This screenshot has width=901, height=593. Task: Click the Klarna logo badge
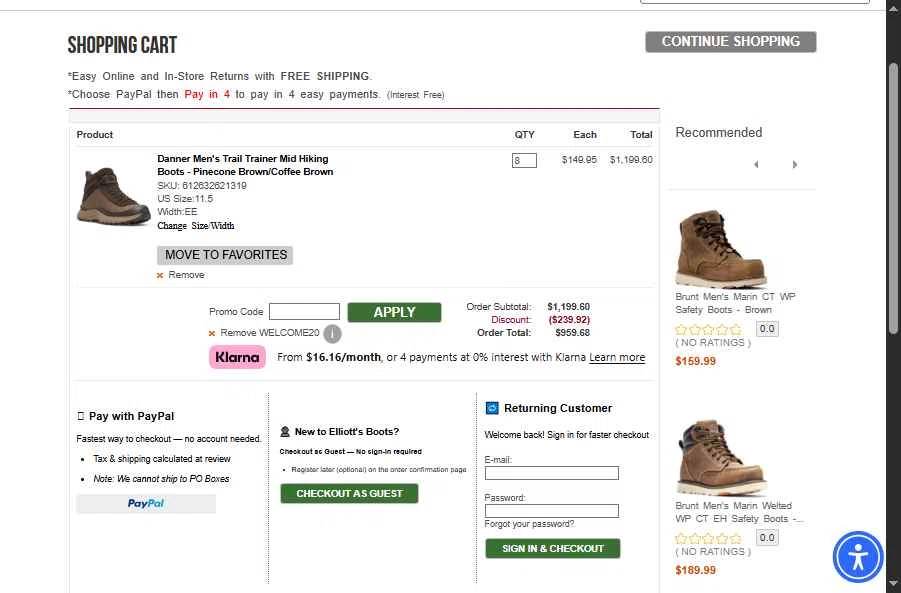(x=237, y=357)
